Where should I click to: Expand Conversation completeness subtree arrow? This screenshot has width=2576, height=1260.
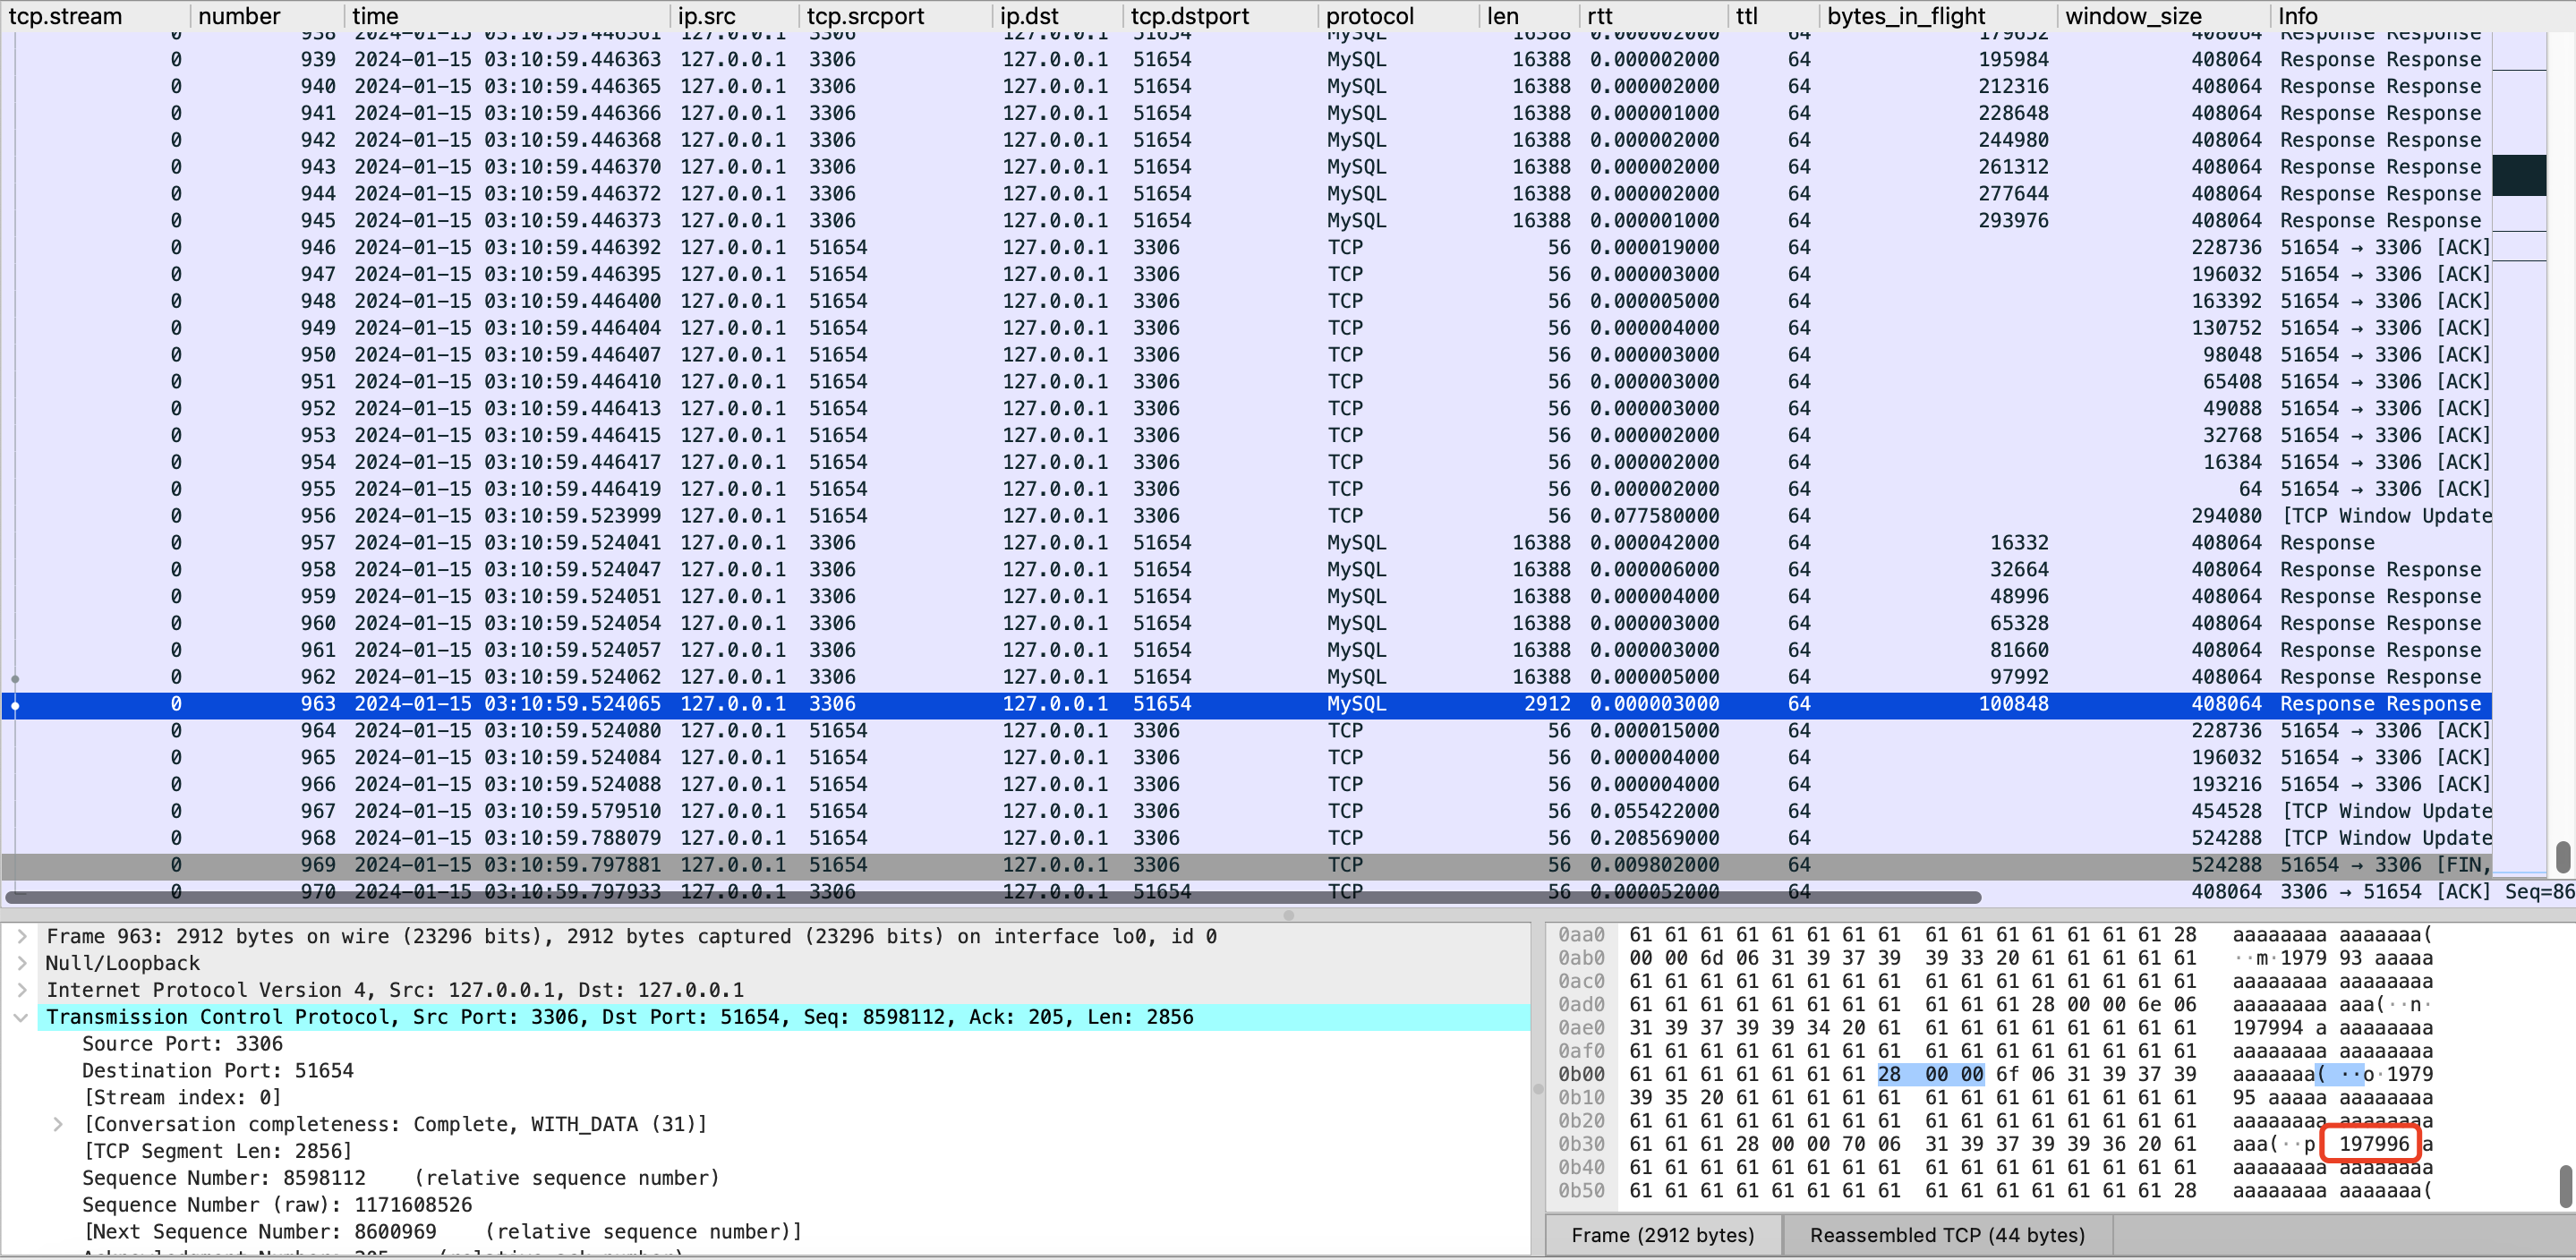pyautogui.click(x=58, y=1125)
